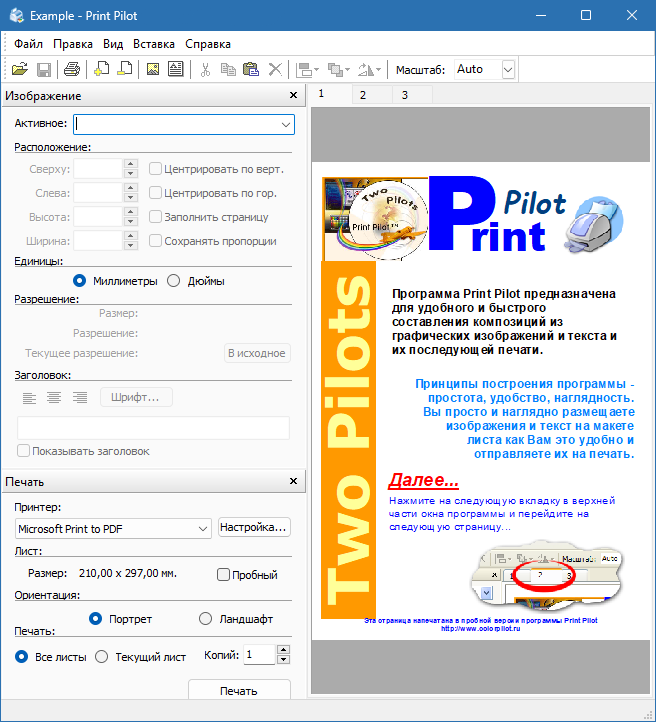Click the Two Pilots orange banner in preview
656x722 pixels.
pos(348,440)
